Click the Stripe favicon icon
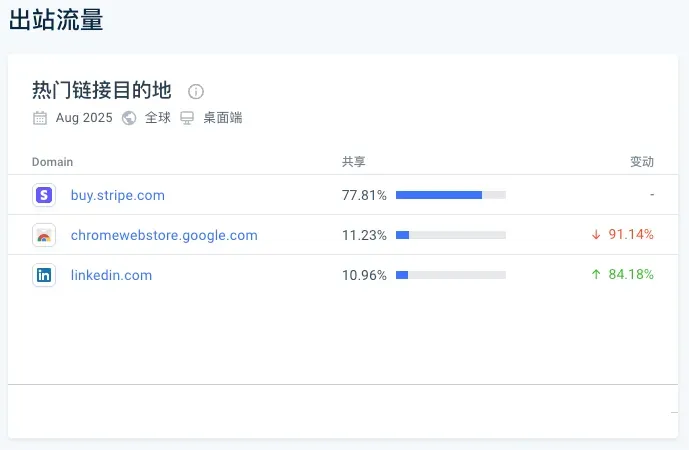689x450 pixels. coord(44,195)
